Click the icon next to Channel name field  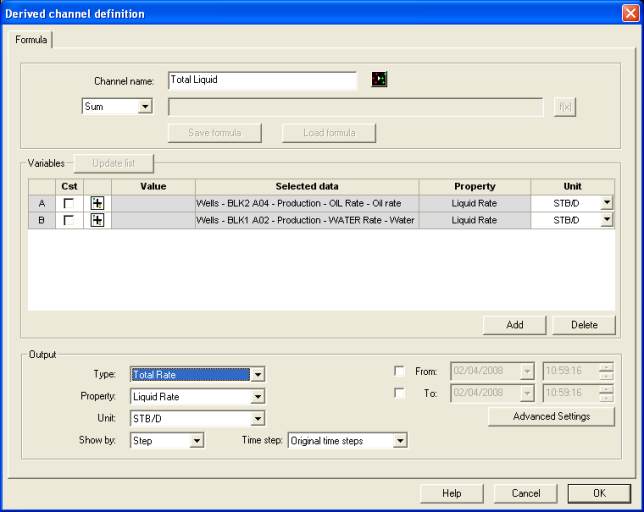coord(379,80)
